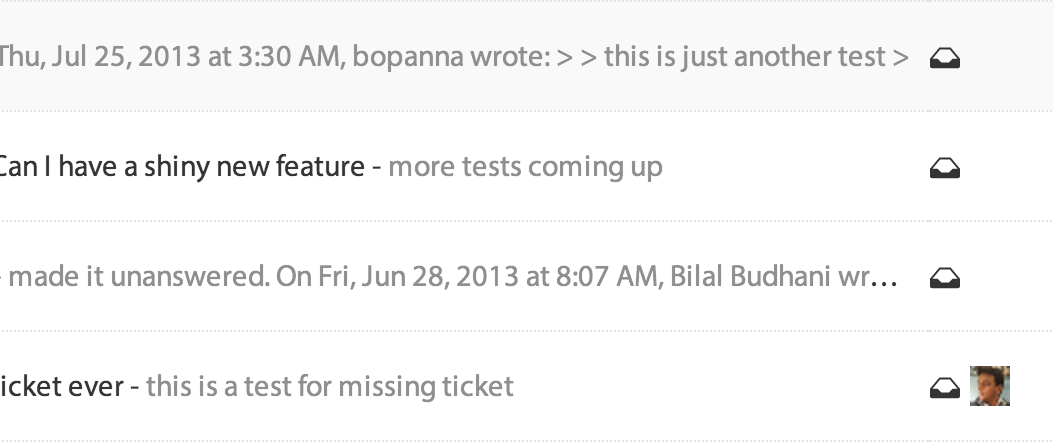This screenshot has width=1054, height=444.
Task: Open the "Can I have a shiny new feature" ticket
Action: coord(180,166)
